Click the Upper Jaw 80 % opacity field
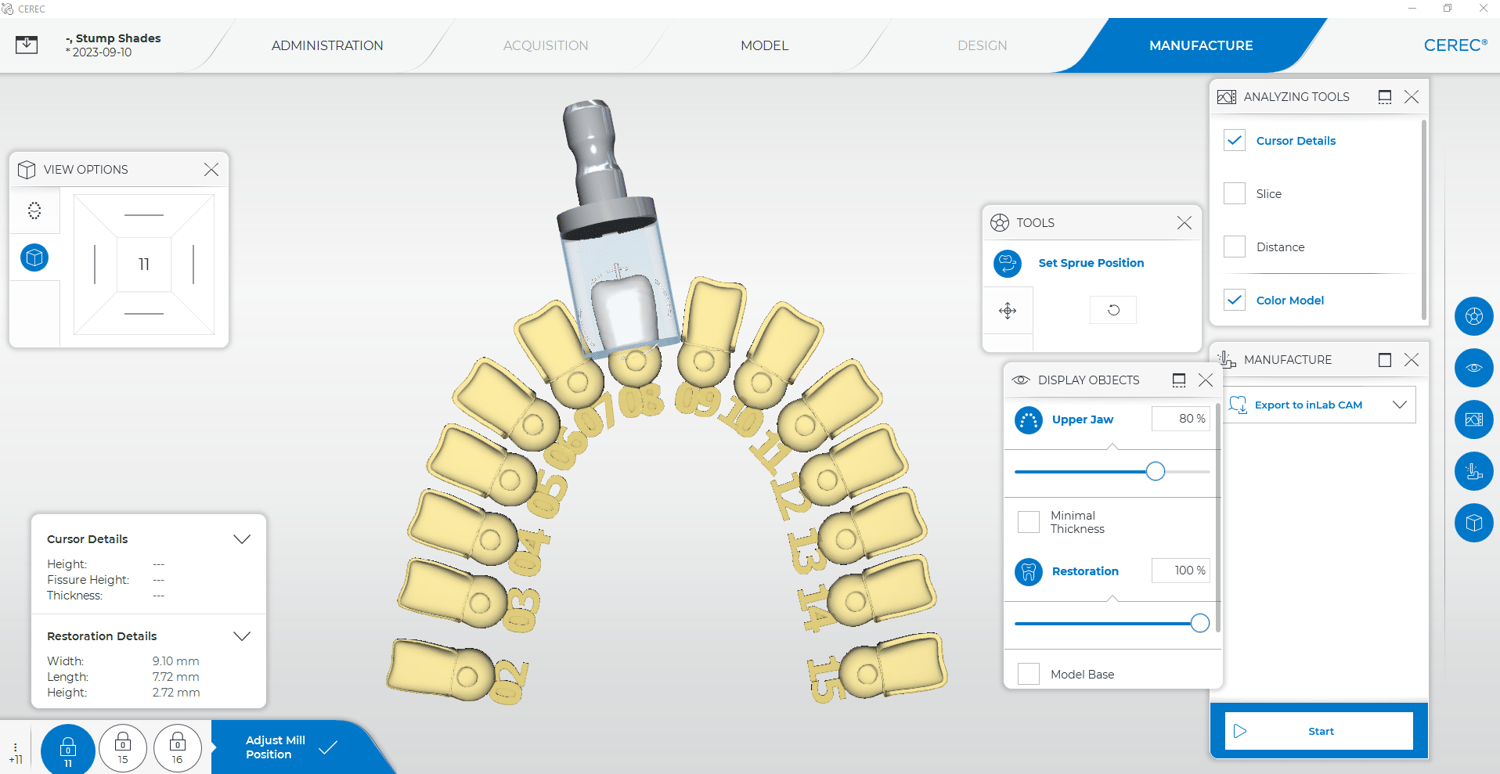1500x774 pixels. tap(1181, 419)
